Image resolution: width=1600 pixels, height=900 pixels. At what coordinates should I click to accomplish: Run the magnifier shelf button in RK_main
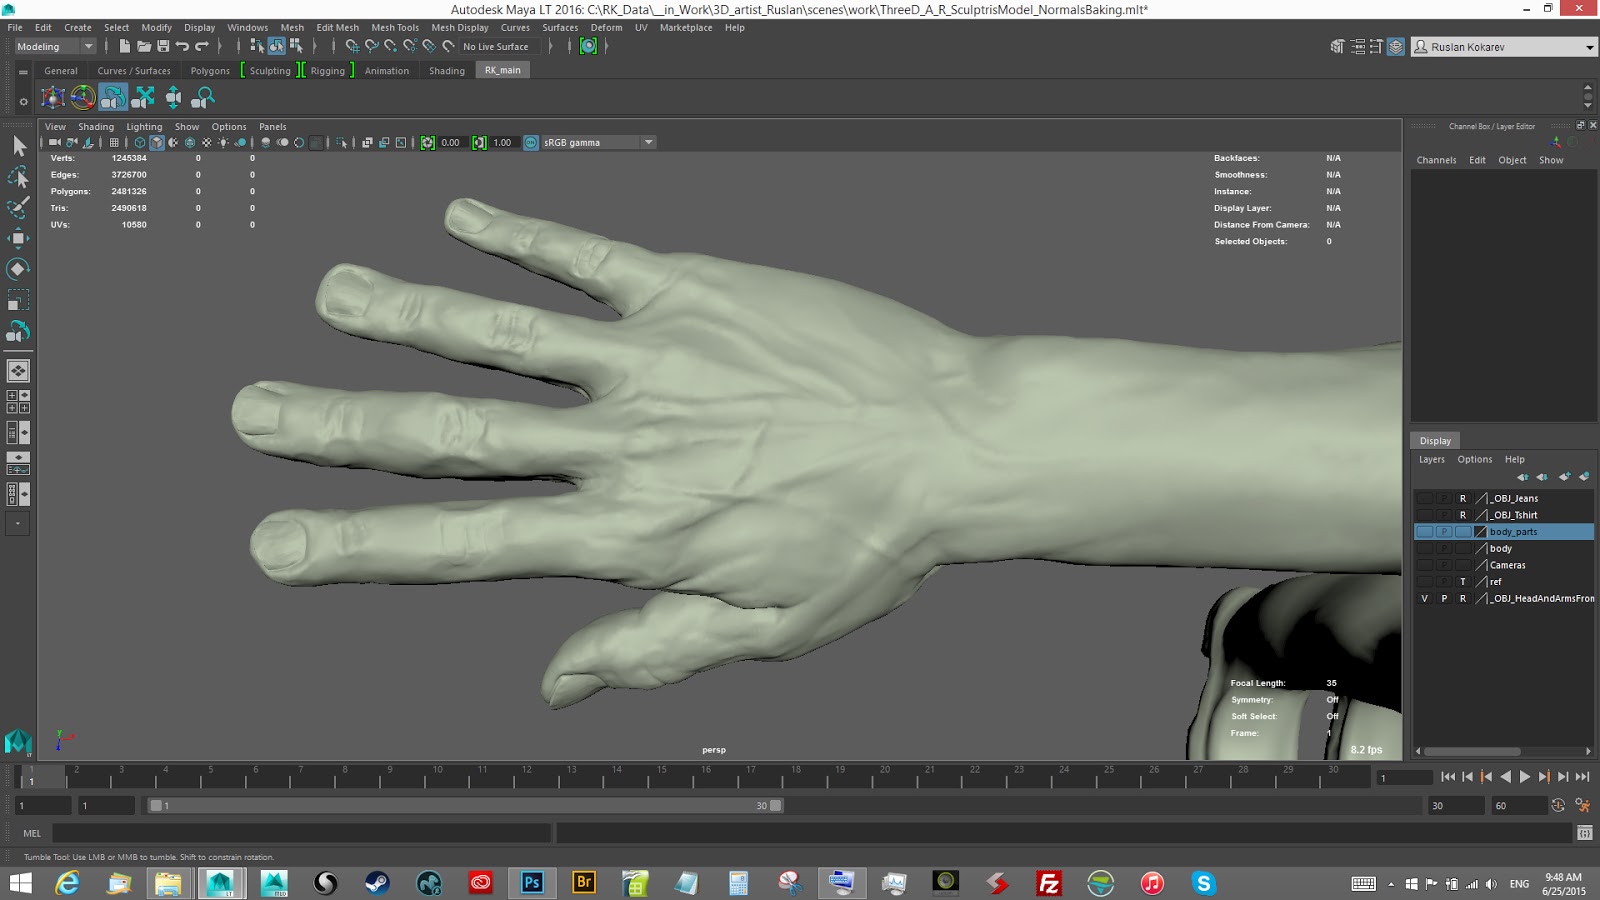click(203, 97)
